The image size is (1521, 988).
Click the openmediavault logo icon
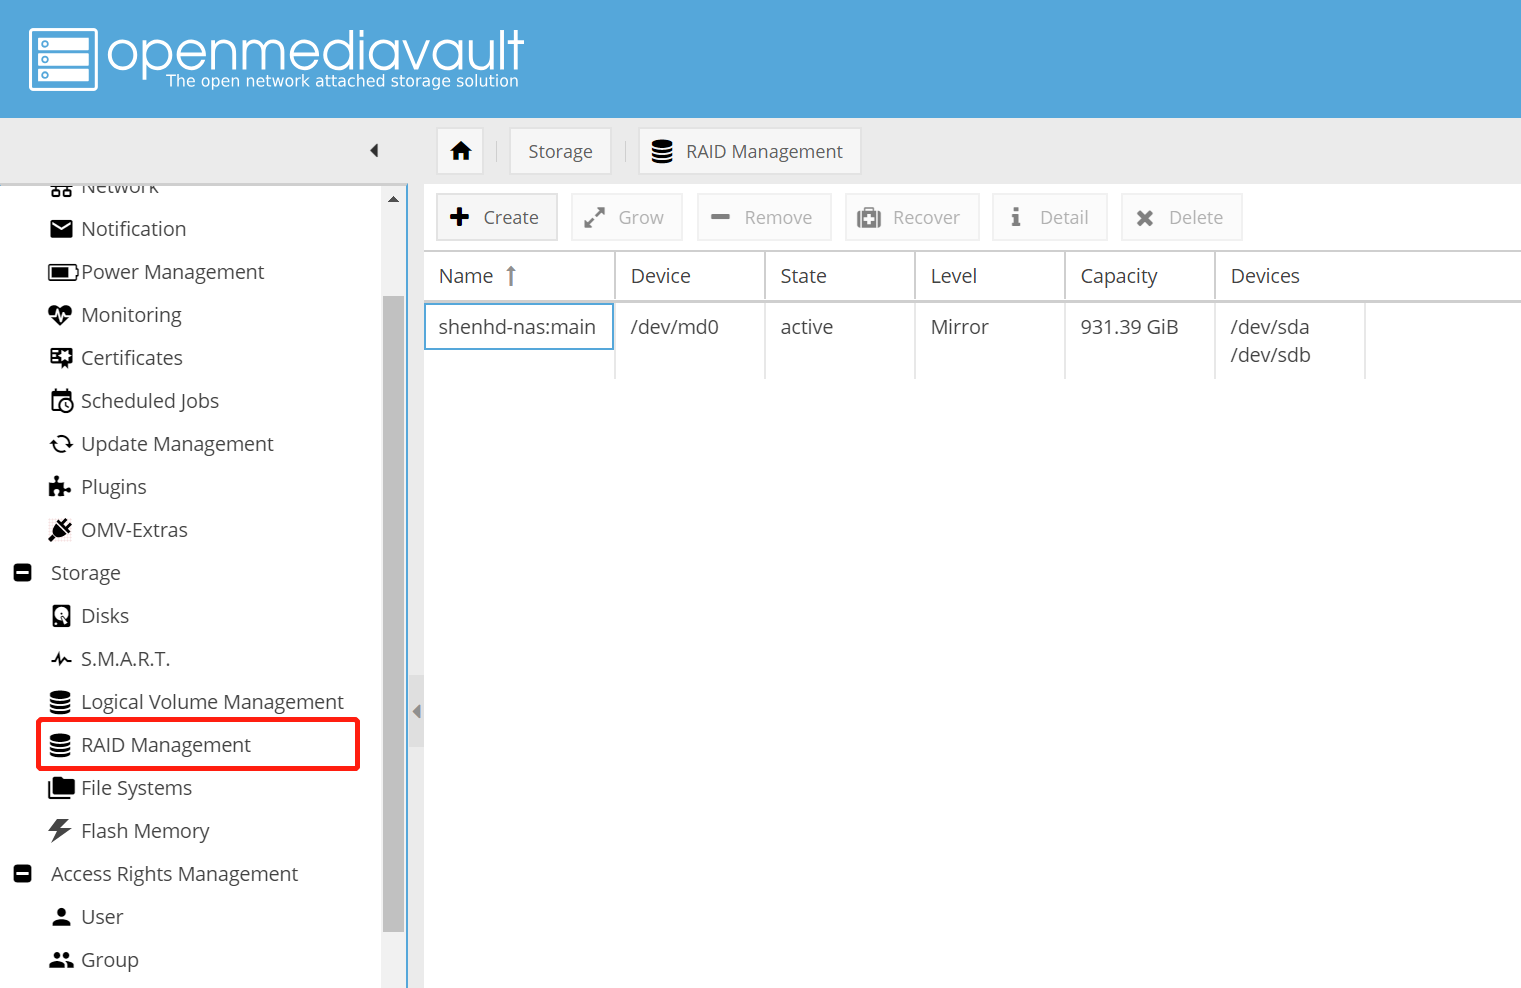tap(64, 60)
